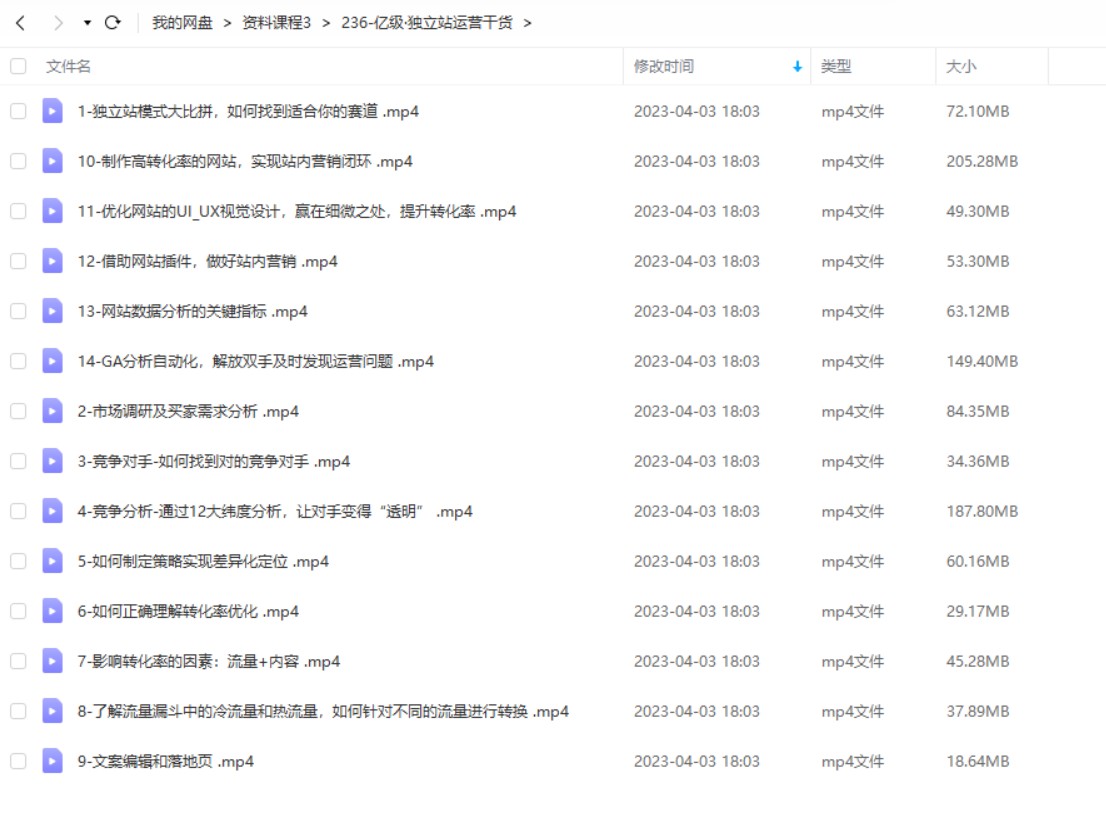The width and height of the screenshot is (1106, 833).
Task: Check the box for 4-竞争分析 file
Action: (18, 511)
